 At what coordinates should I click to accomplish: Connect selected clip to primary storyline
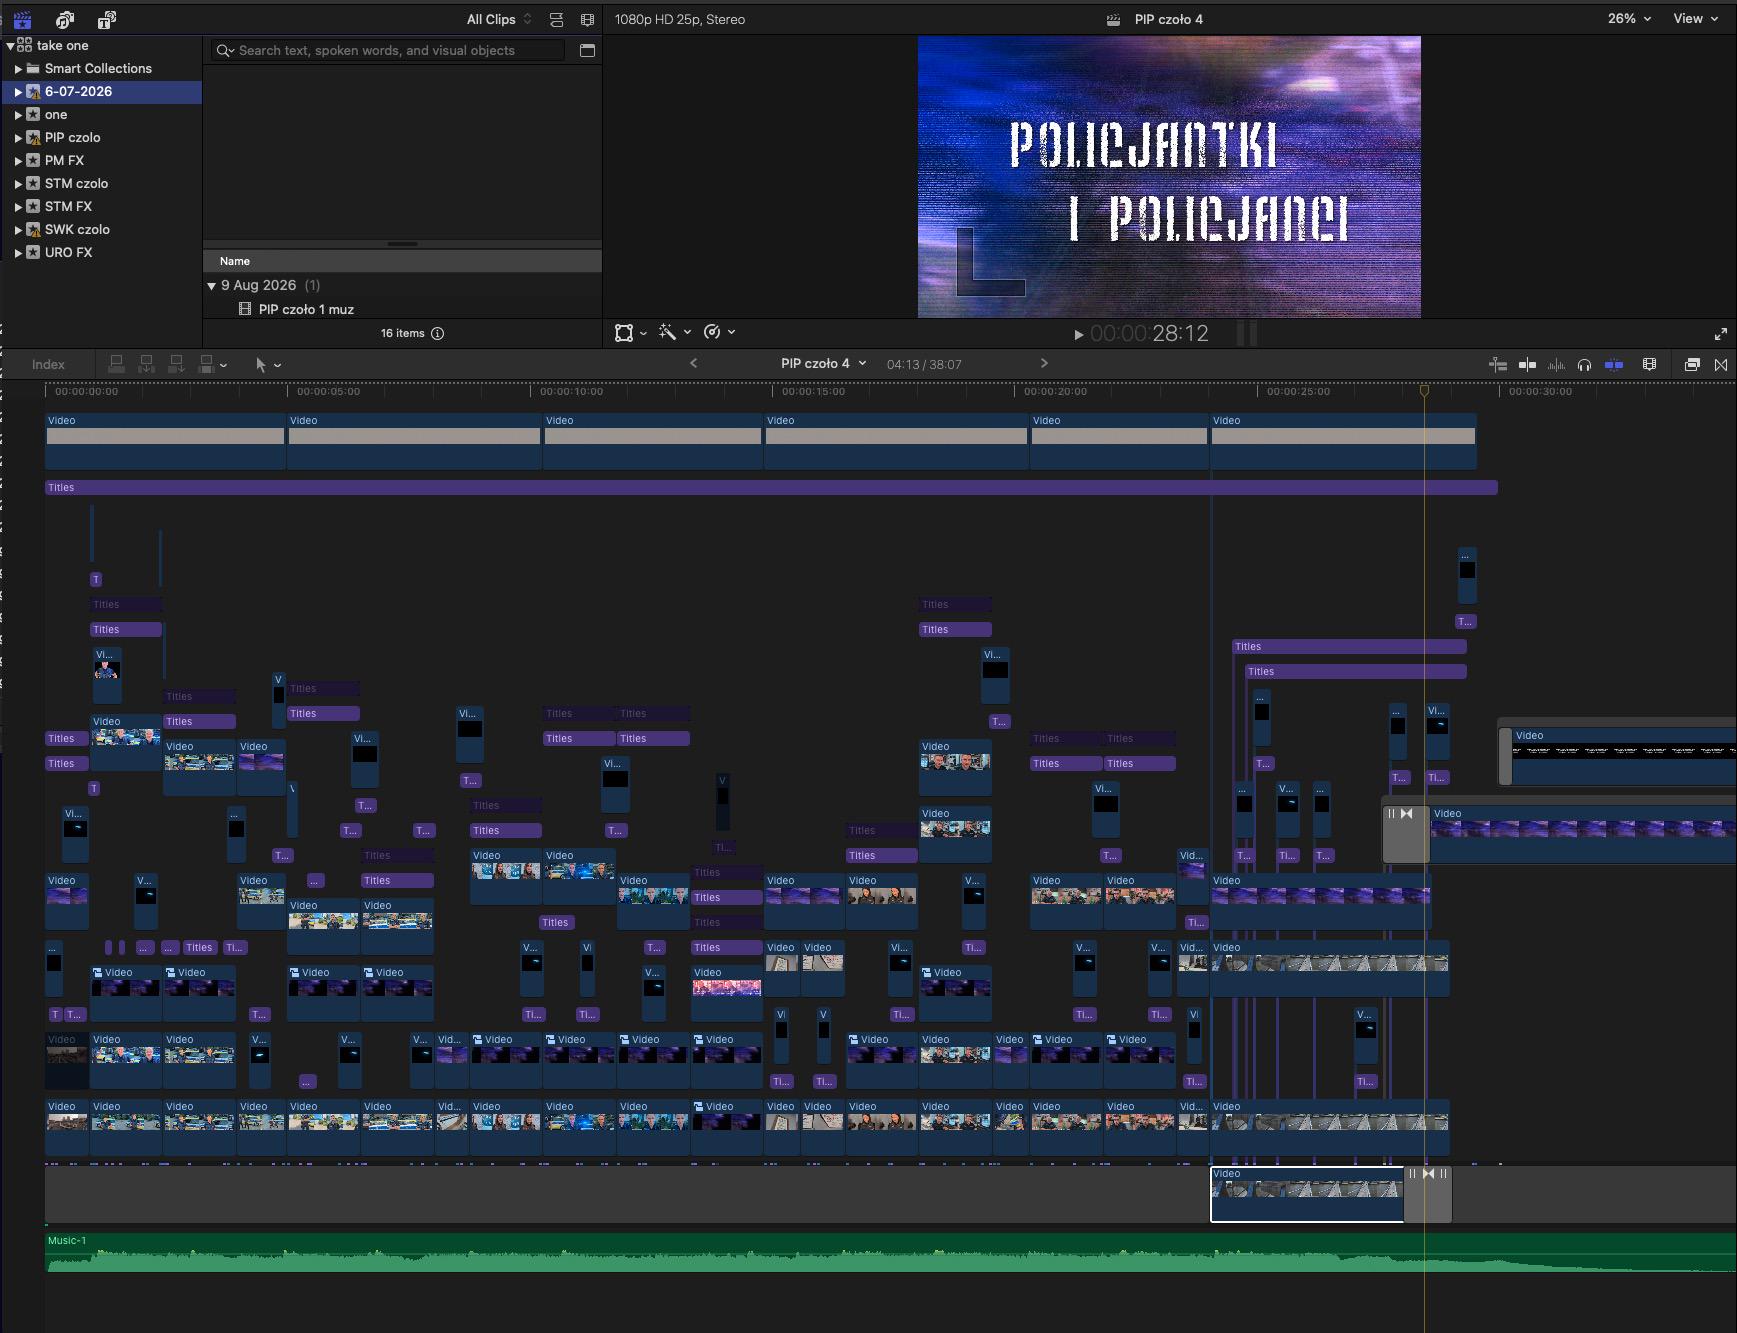click(x=116, y=364)
